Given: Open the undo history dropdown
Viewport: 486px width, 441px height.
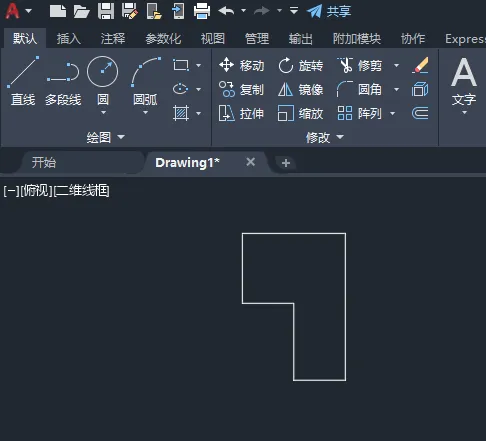Looking at the screenshot, I should pyautogui.click(x=243, y=11).
